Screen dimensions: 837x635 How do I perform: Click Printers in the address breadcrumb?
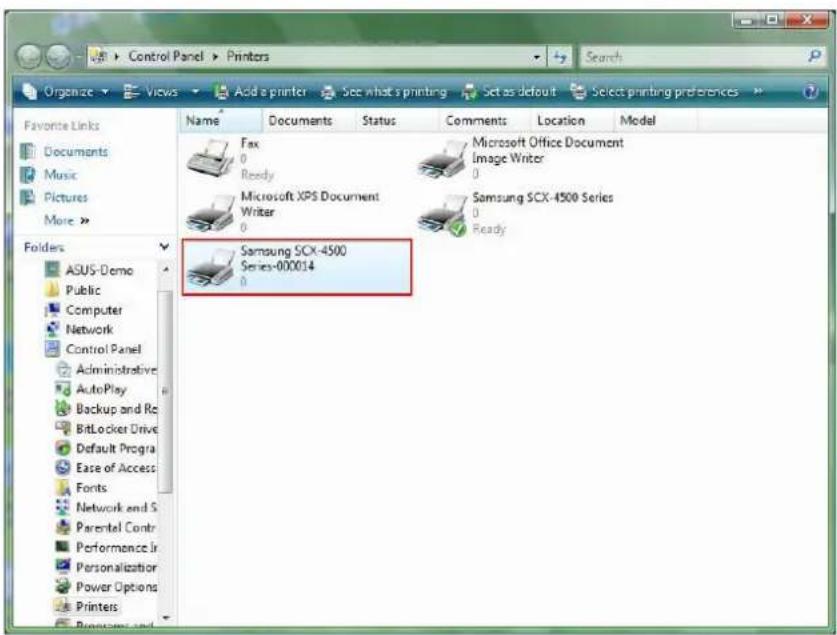248,57
